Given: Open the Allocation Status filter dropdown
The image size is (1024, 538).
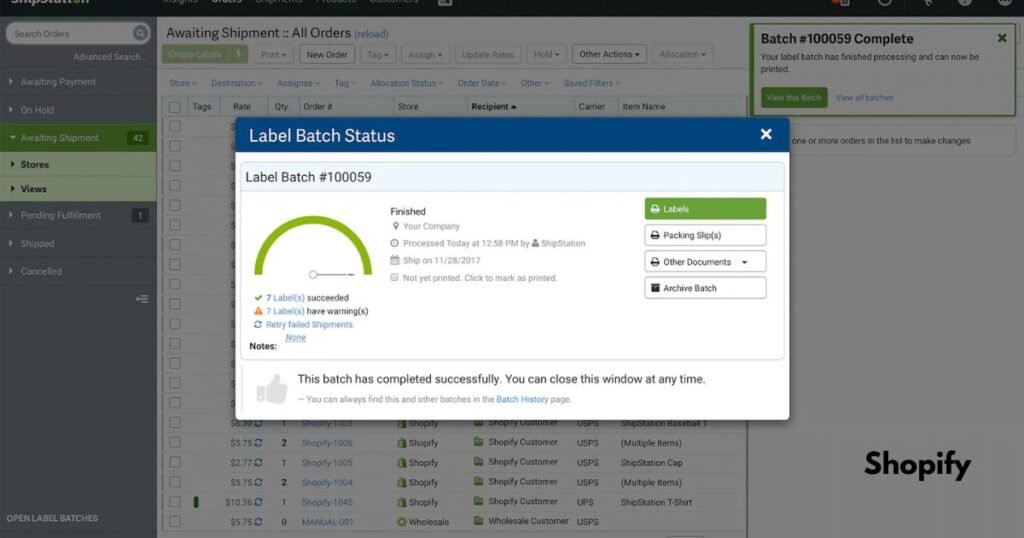Looking at the screenshot, I should (406, 83).
